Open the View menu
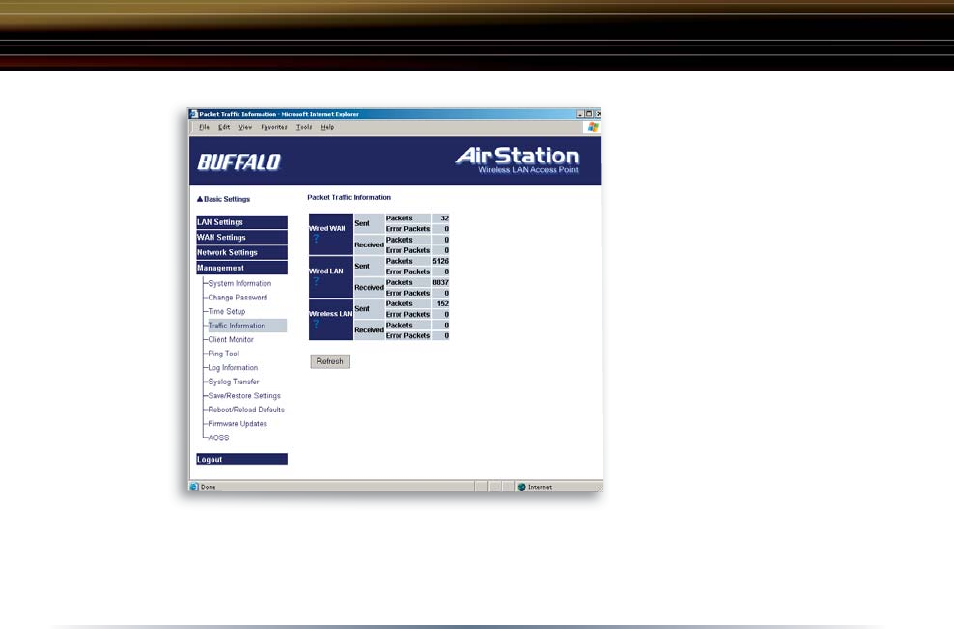This screenshot has height=629, width=954. pyautogui.click(x=245, y=127)
